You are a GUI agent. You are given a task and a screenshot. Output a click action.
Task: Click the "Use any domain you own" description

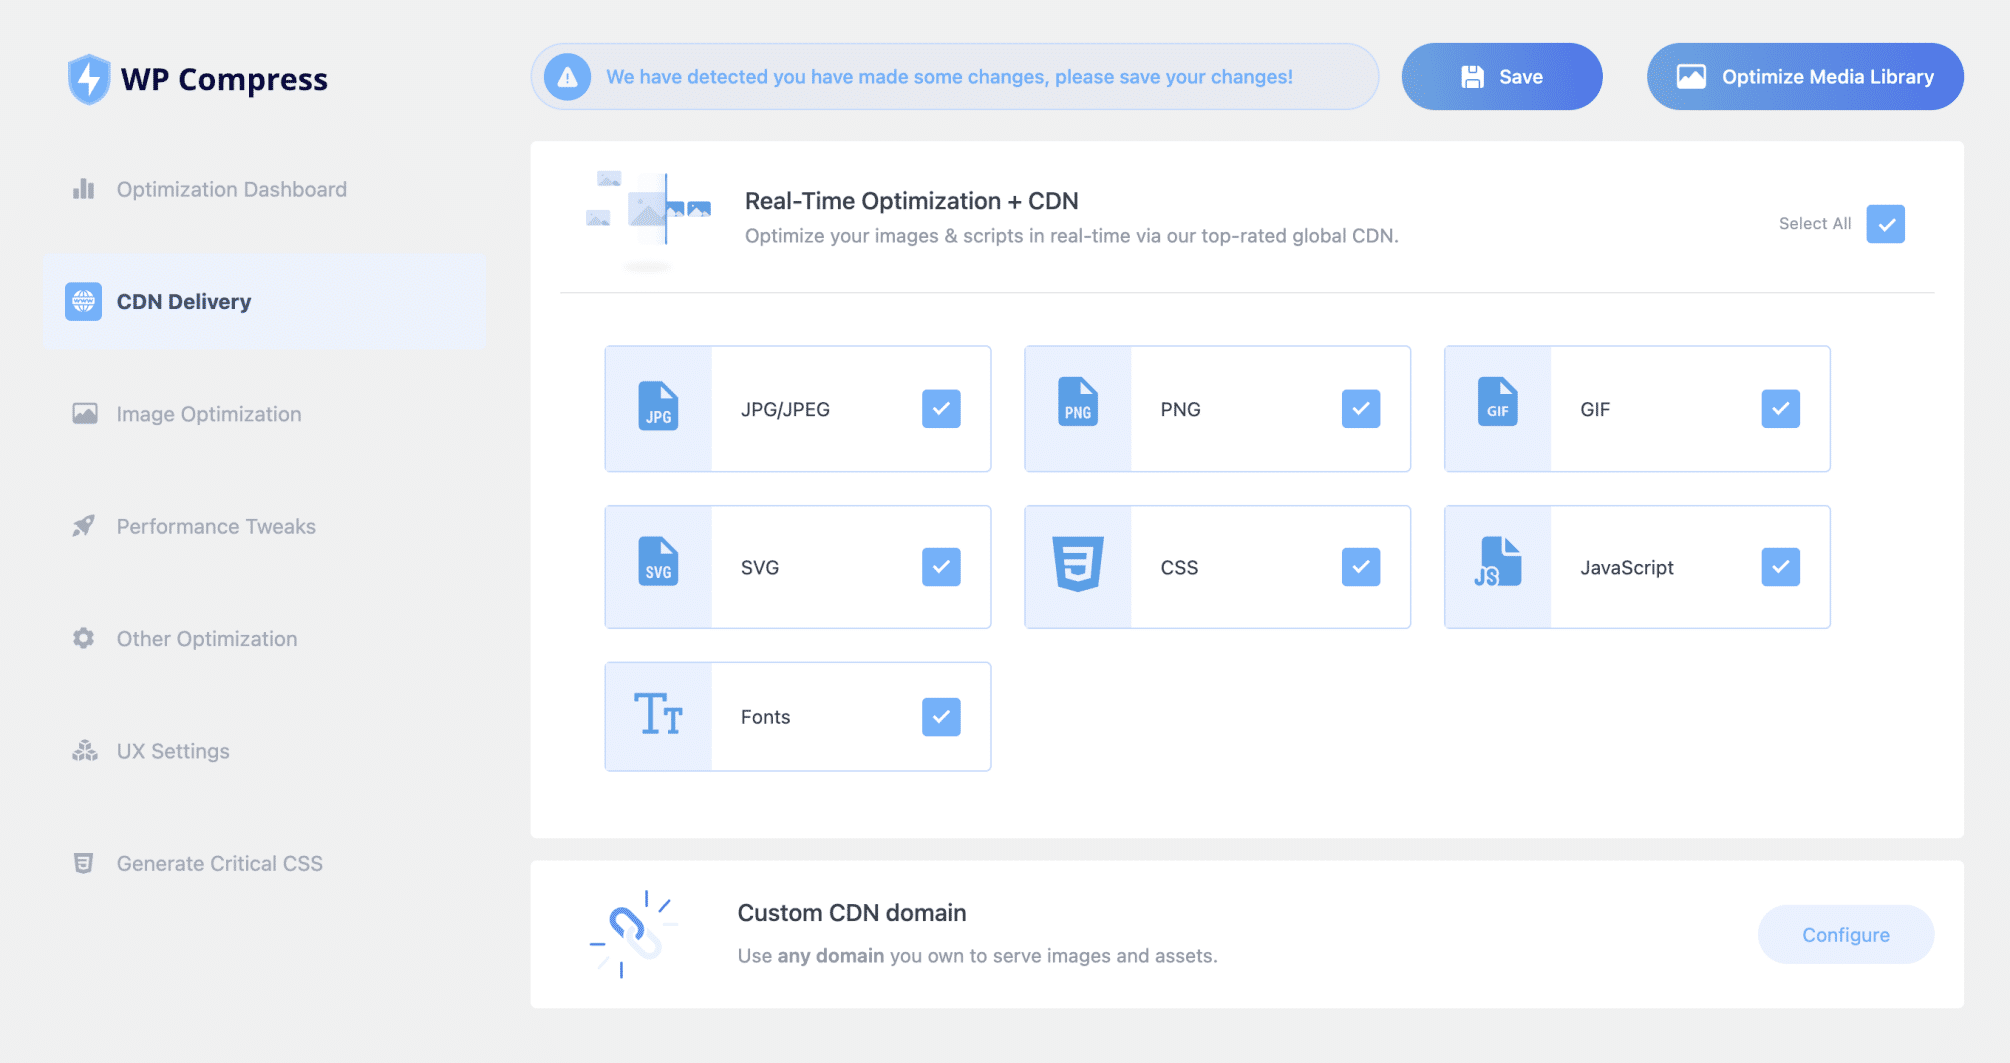[978, 956]
